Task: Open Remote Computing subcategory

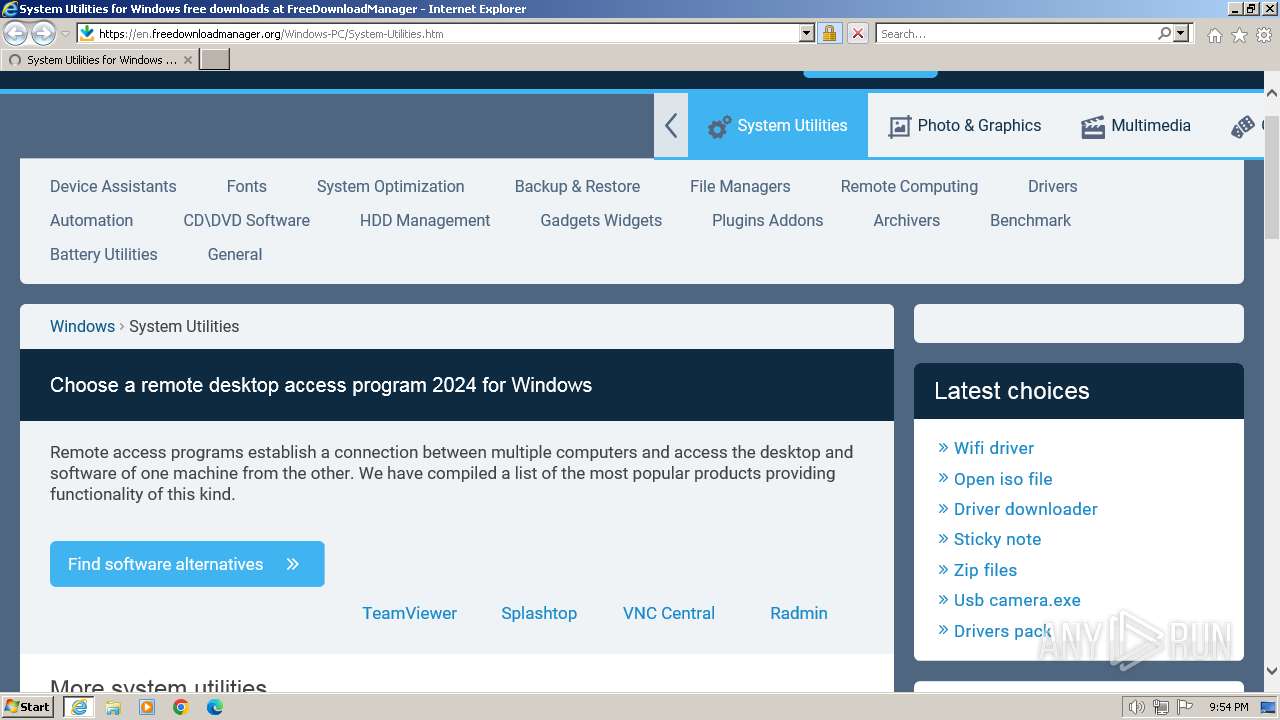Action: tap(909, 186)
